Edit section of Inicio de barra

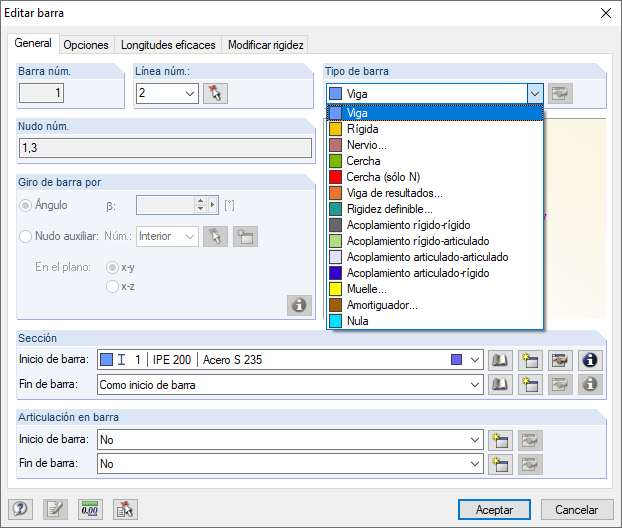tap(560, 360)
